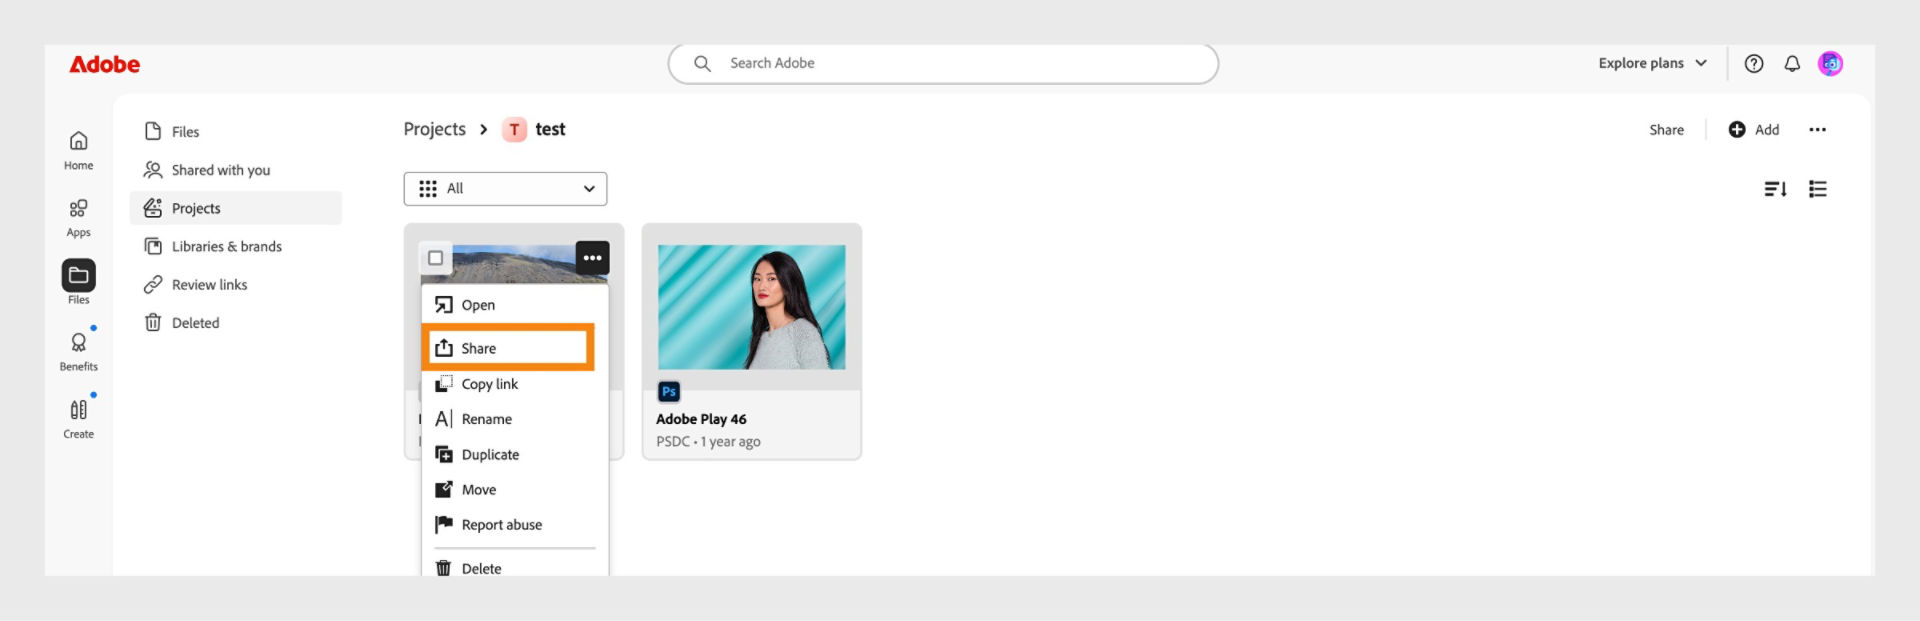
Task: Click the Add button label
Action: pos(1766,129)
